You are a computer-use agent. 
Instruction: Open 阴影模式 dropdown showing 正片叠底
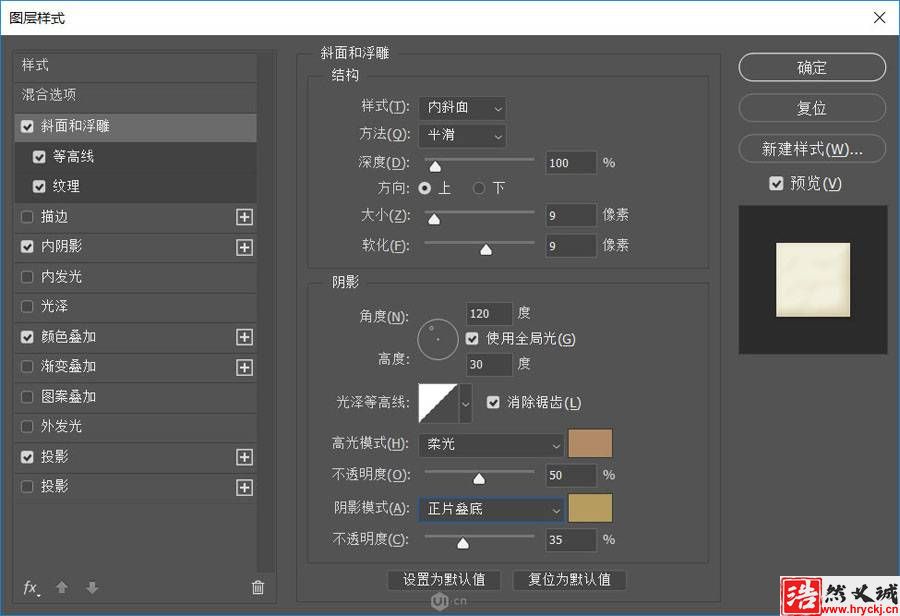point(491,509)
